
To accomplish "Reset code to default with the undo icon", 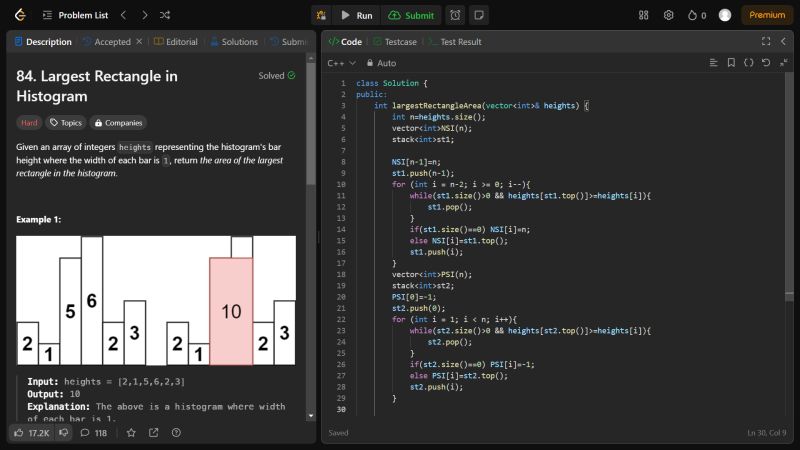I will click(x=766, y=63).
